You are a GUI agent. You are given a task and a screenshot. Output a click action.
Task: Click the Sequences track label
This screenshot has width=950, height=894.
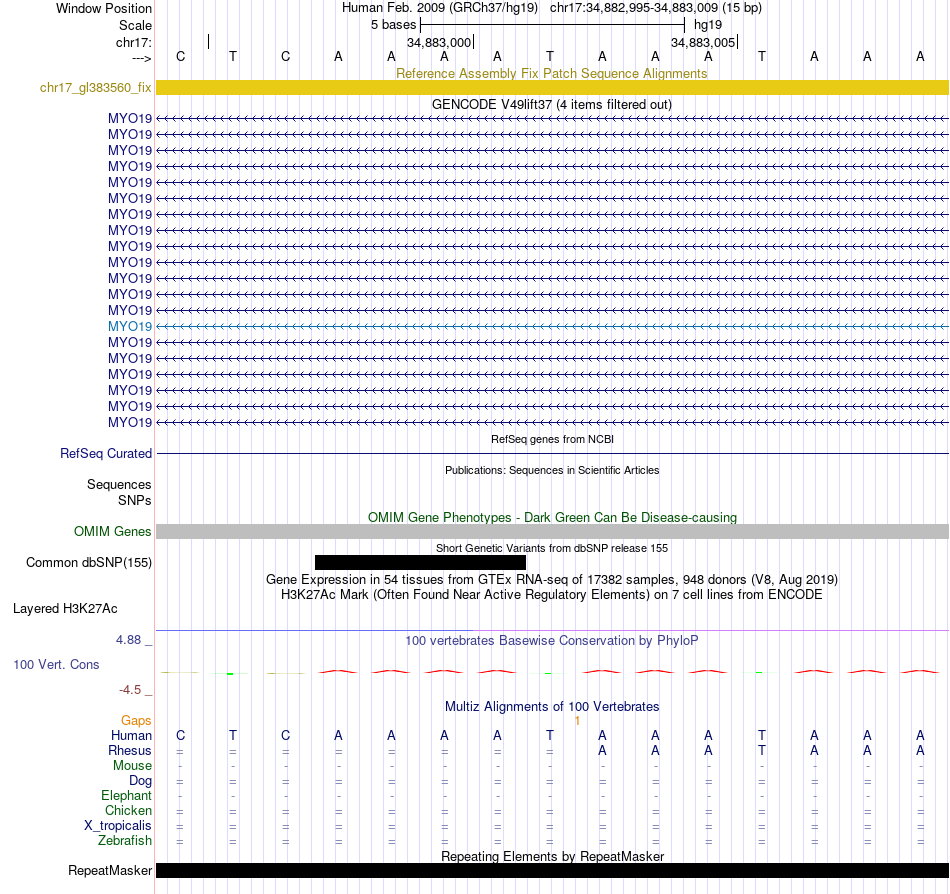pyautogui.click(x=119, y=485)
